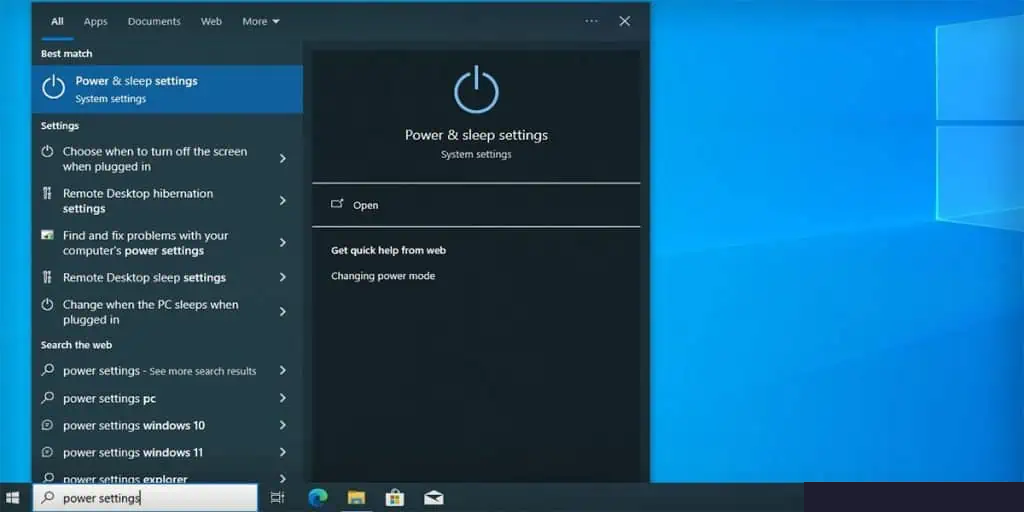This screenshot has height=512, width=1024.
Task: Expand arrow for Remote Desktop hibernation settings
Action: click(x=283, y=201)
